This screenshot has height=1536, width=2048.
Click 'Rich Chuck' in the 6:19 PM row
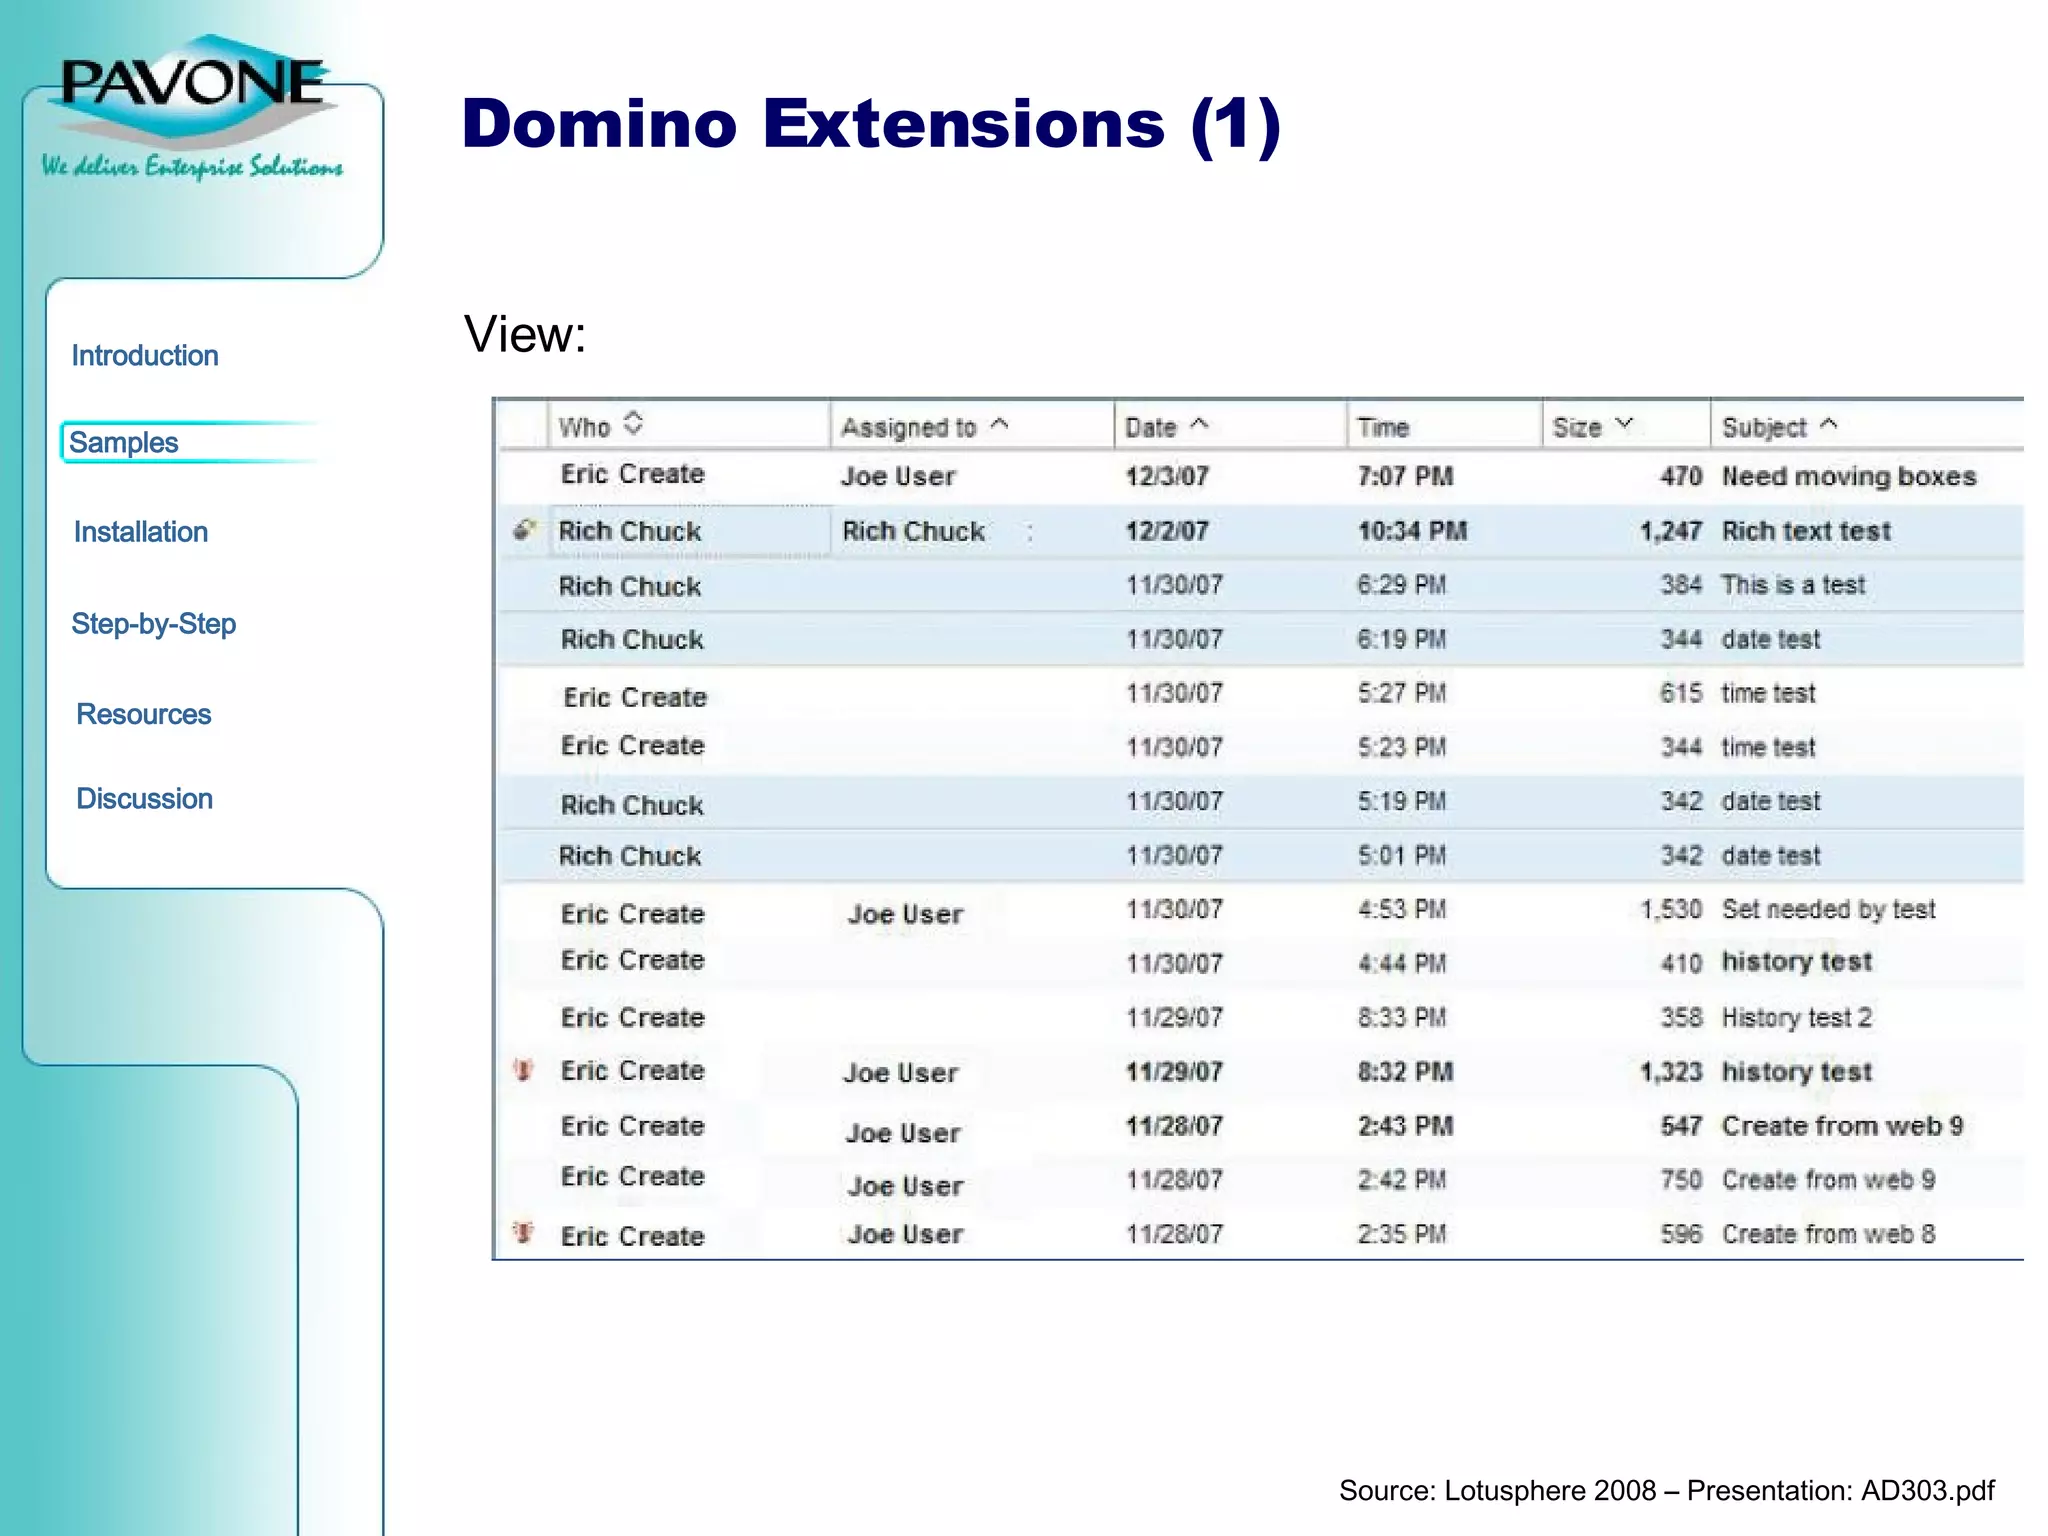pos(632,640)
